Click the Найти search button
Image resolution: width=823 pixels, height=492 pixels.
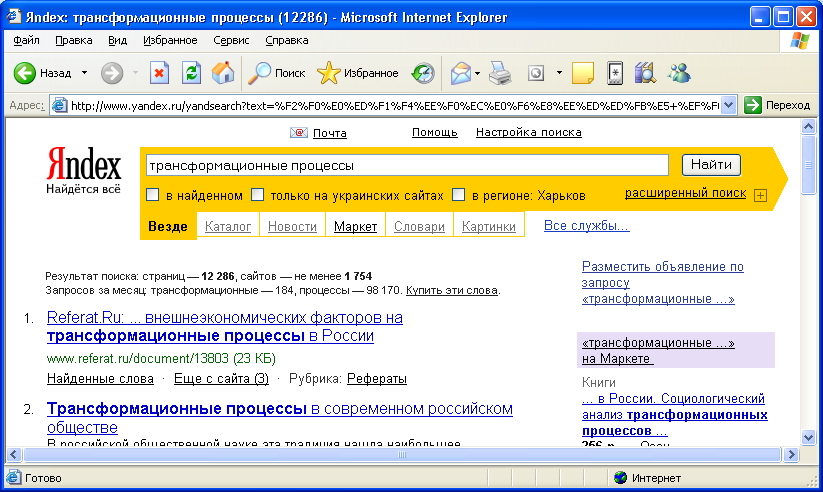coord(711,165)
